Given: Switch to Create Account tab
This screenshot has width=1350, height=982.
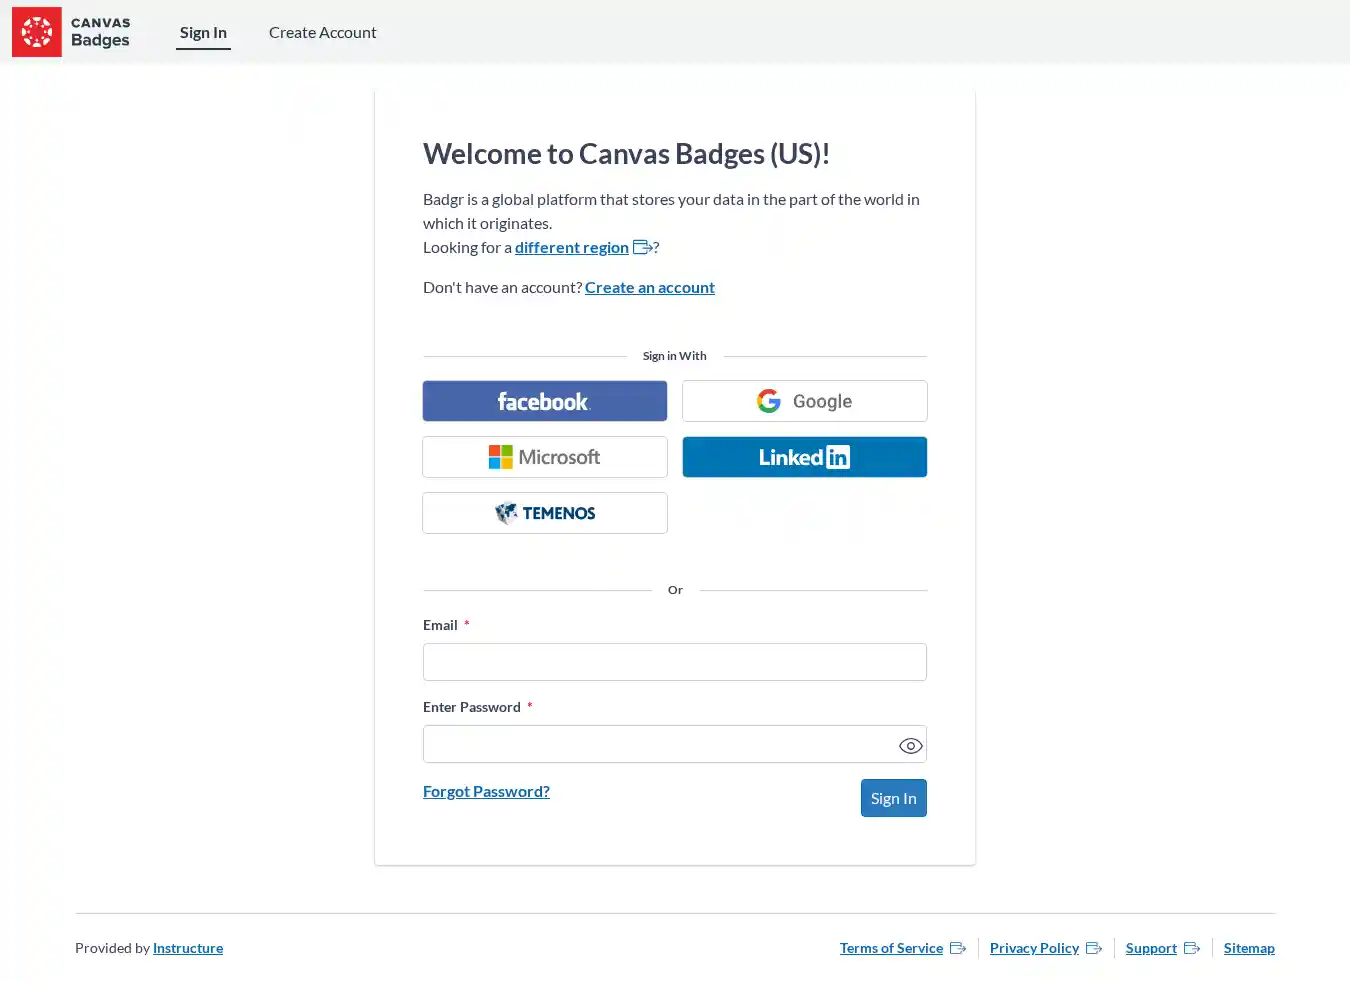Looking at the screenshot, I should [x=322, y=32].
